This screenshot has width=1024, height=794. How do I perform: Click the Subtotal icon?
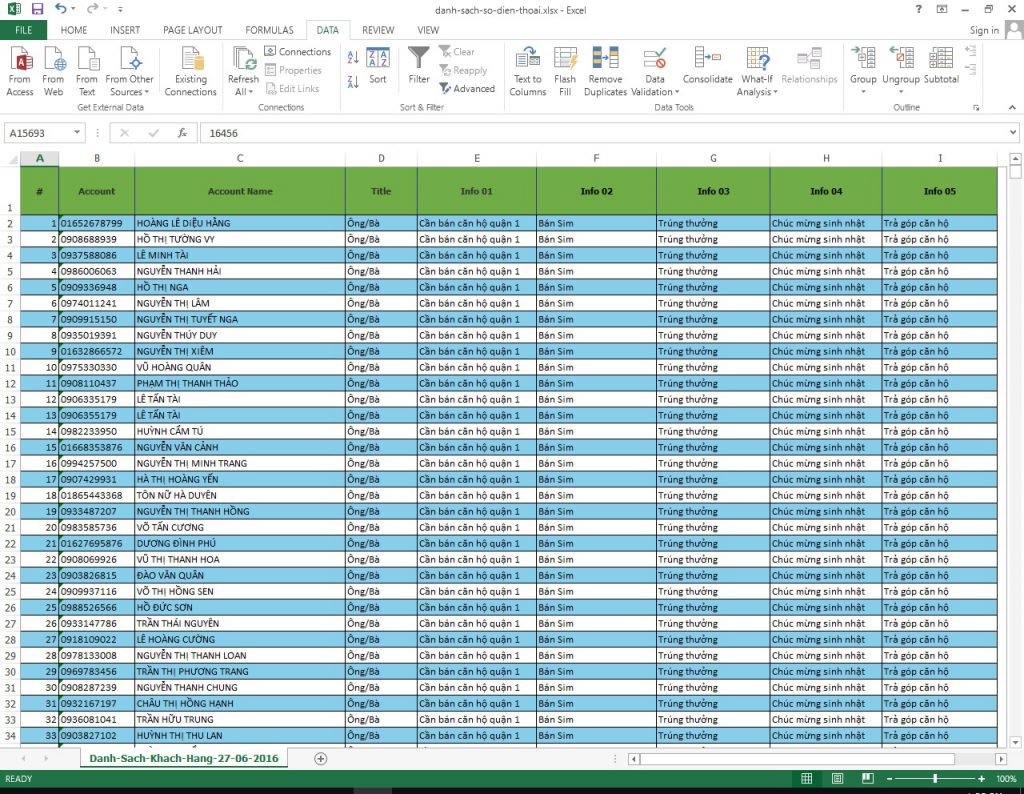941,65
